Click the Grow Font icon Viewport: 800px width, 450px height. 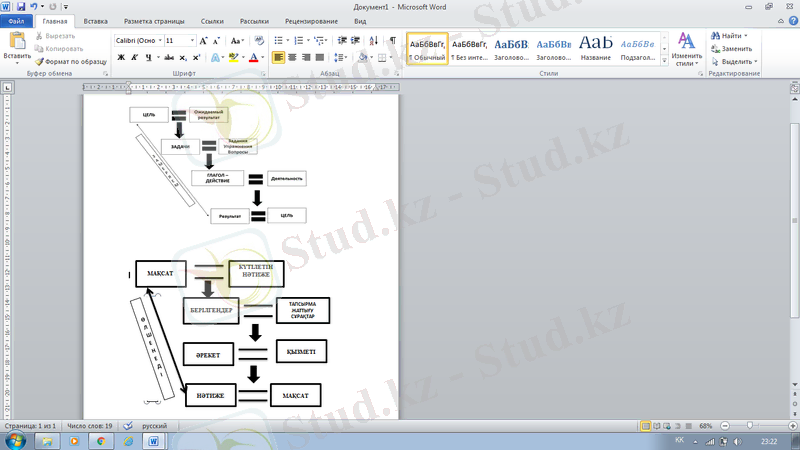(x=203, y=40)
